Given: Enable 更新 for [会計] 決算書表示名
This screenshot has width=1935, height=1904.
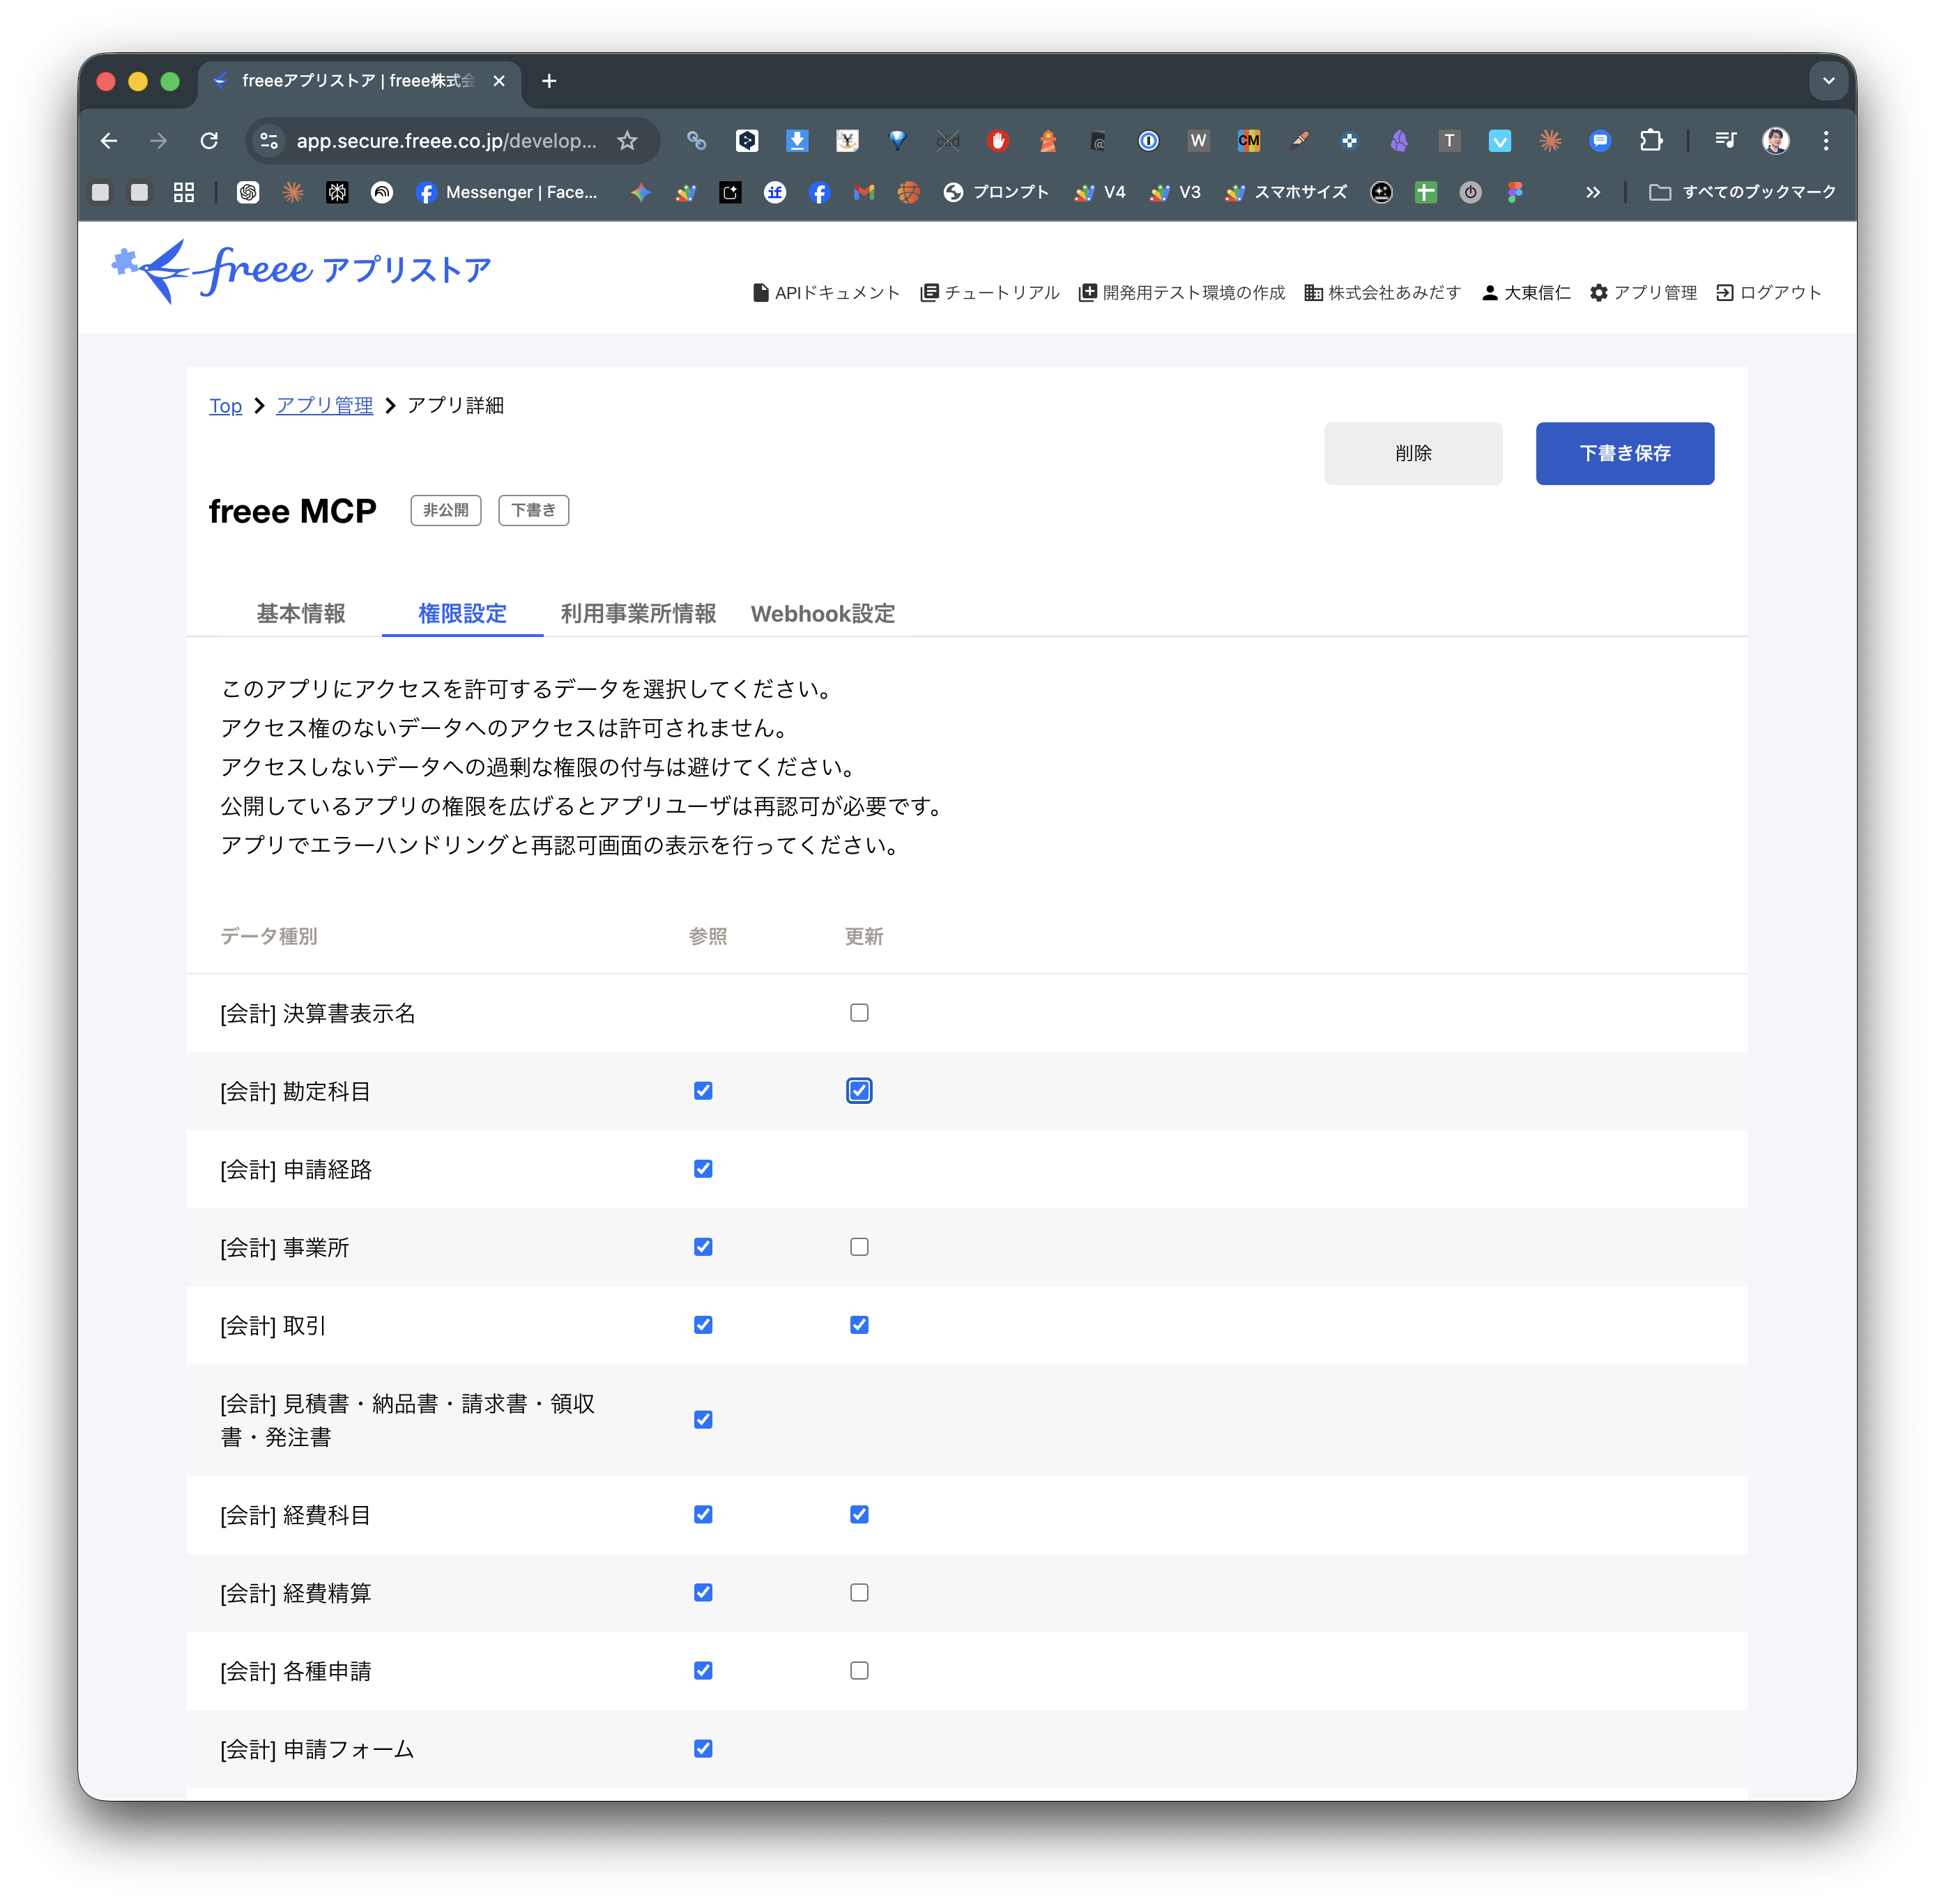Looking at the screenshot, I should (x=859, y=1013).
